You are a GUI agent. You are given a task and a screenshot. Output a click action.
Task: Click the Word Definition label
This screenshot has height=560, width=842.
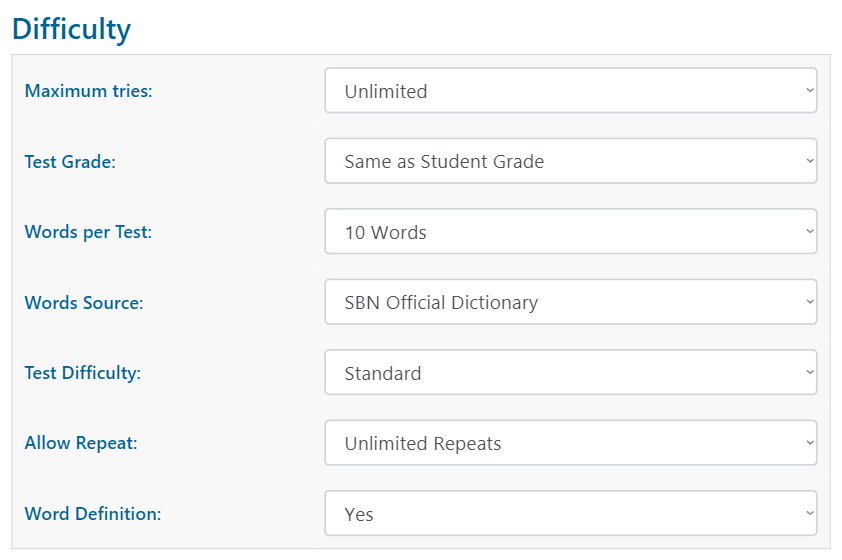tap(93, 514)
